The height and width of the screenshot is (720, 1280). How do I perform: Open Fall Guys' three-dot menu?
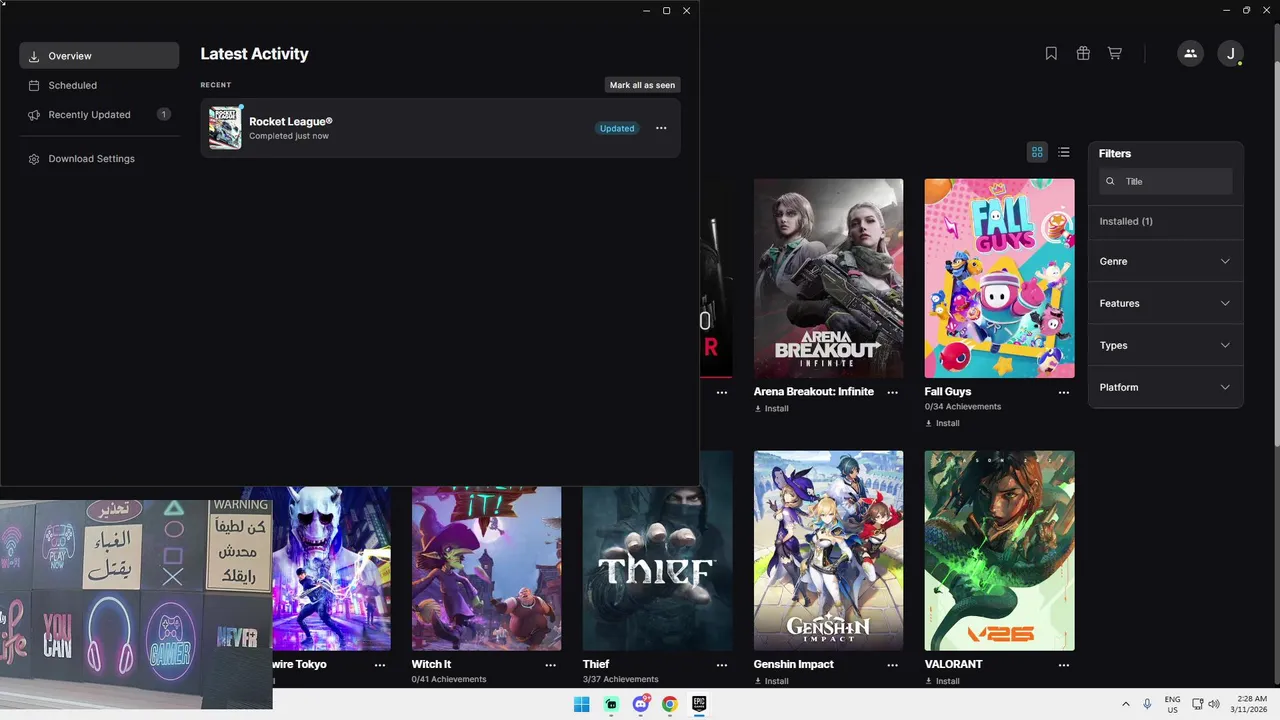pyautogui.click(x=1063, y=393)
